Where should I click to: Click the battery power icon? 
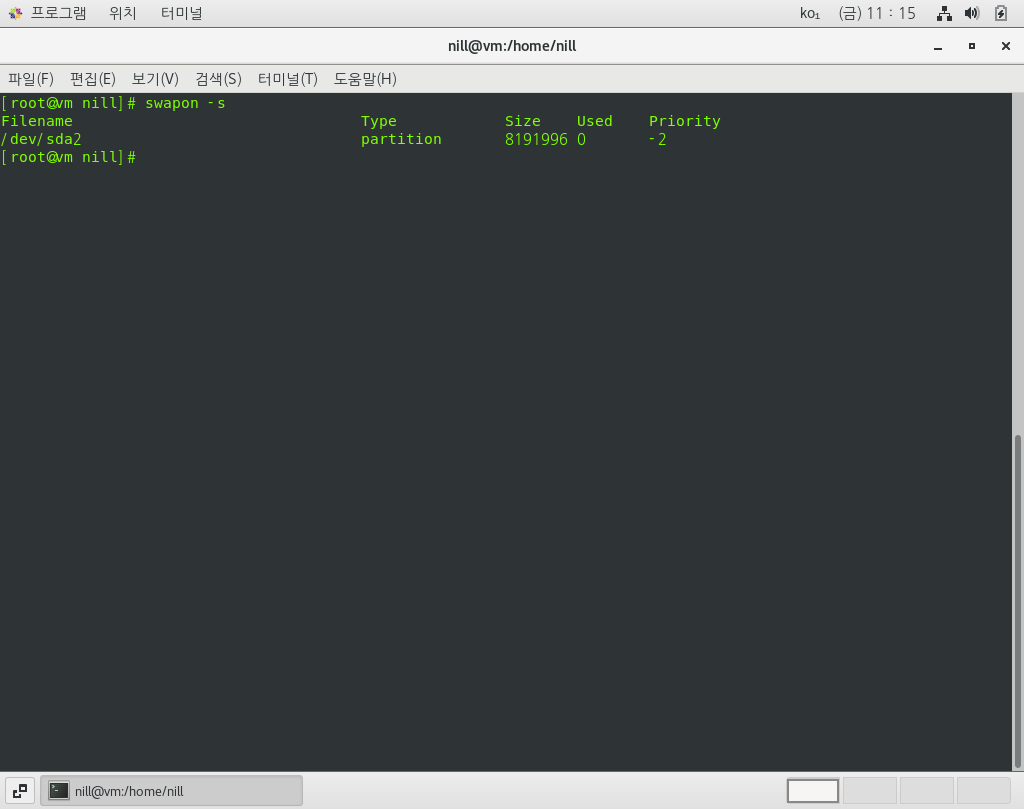pos(1000,13)
